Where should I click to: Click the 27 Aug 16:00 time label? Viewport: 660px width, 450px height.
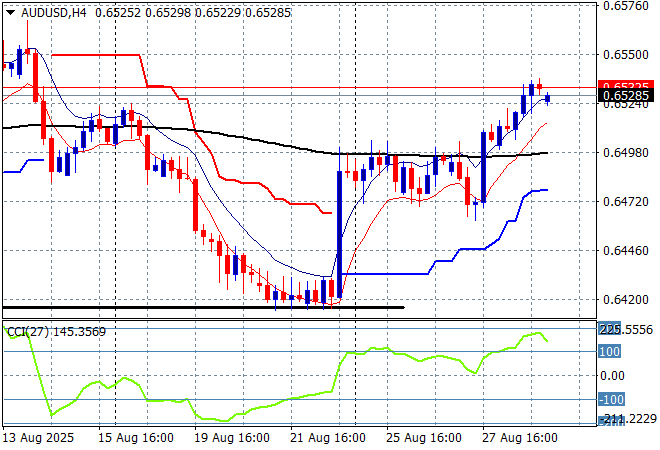click(x=520, y=438)
